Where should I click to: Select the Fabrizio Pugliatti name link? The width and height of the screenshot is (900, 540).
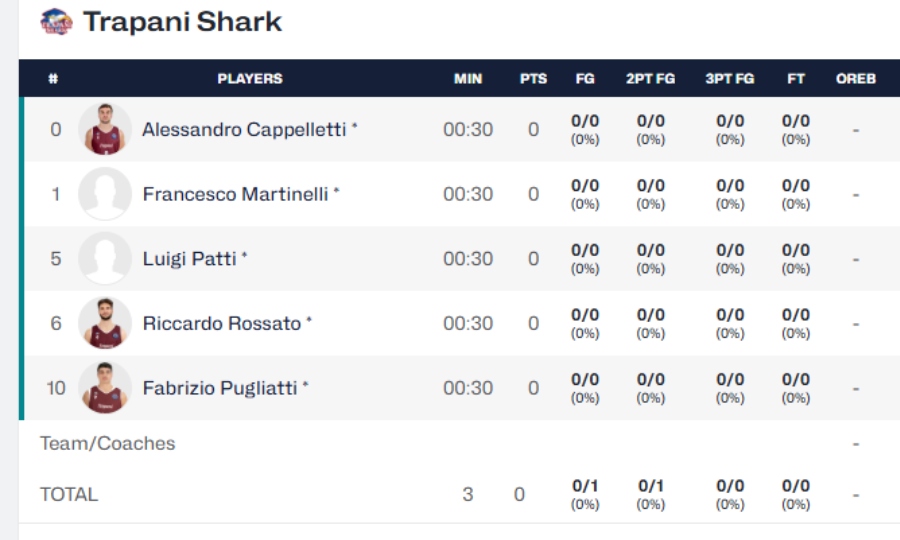coord(219,388)
